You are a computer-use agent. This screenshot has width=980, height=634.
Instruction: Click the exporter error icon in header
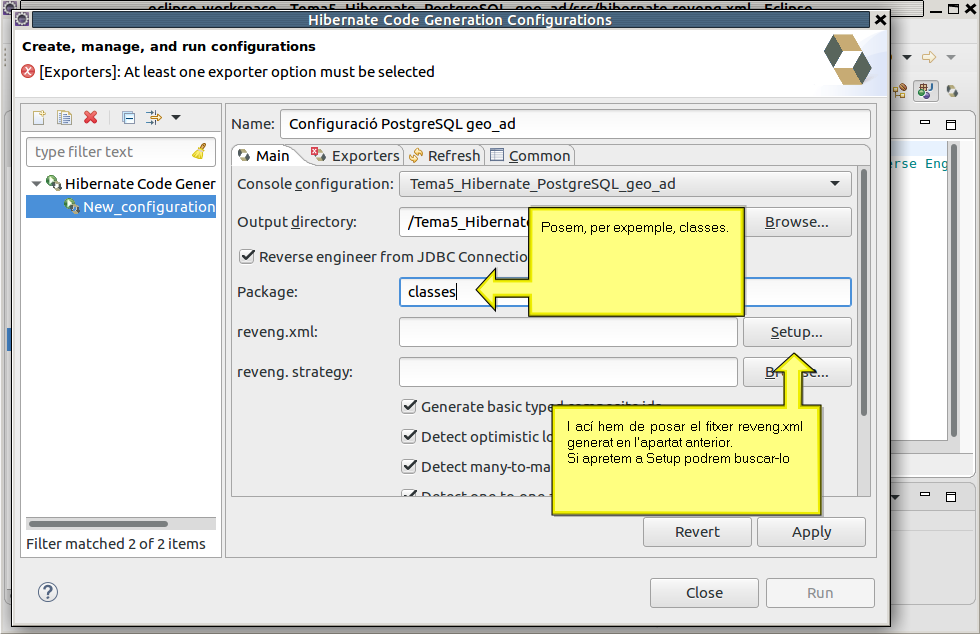(x=28, y=71)
